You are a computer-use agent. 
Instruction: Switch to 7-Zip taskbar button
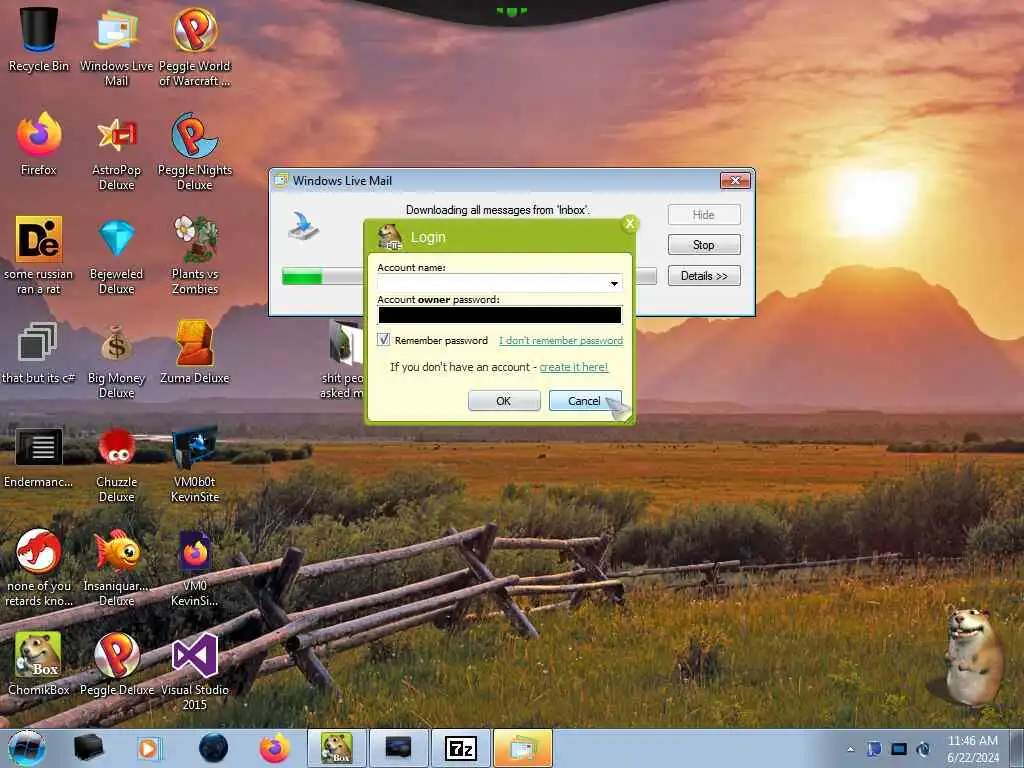[x=461, y=748]
